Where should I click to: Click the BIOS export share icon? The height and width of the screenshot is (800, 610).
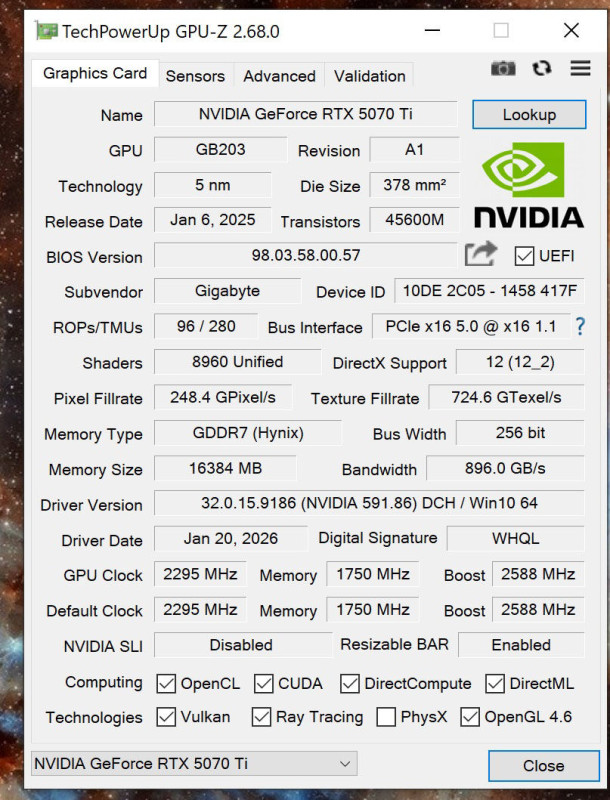tap(480, 254)
